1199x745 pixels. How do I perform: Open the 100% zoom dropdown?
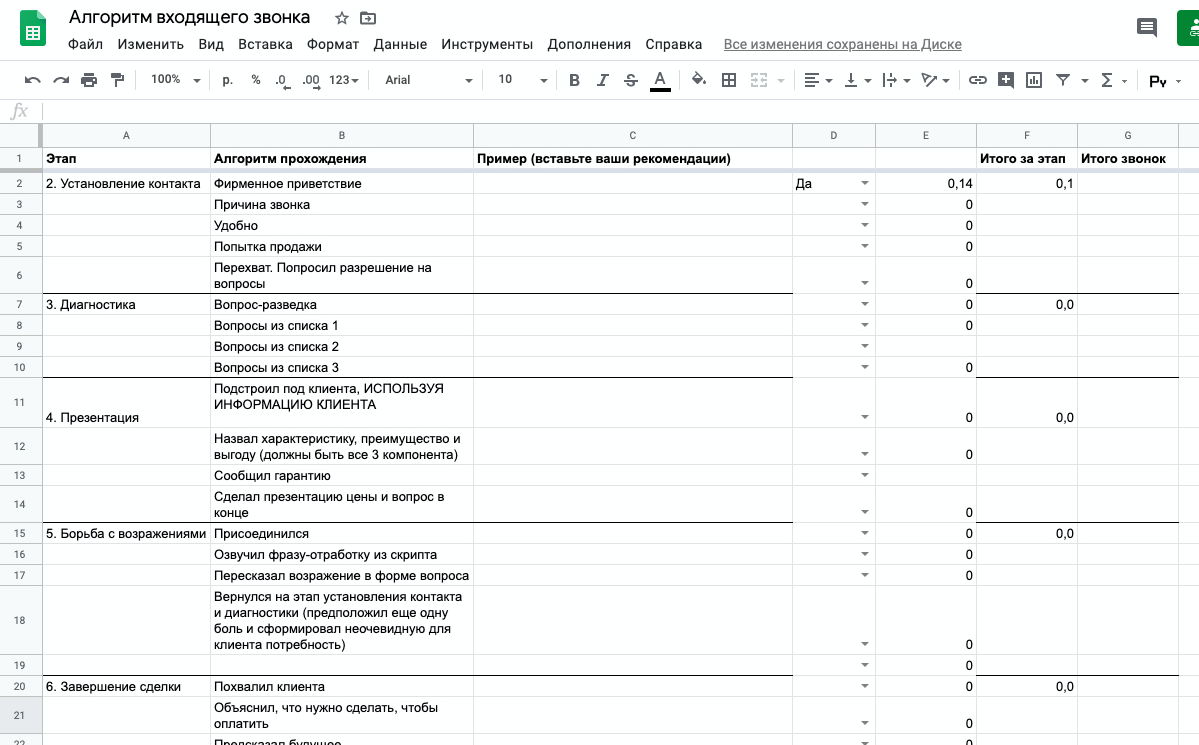175,80
